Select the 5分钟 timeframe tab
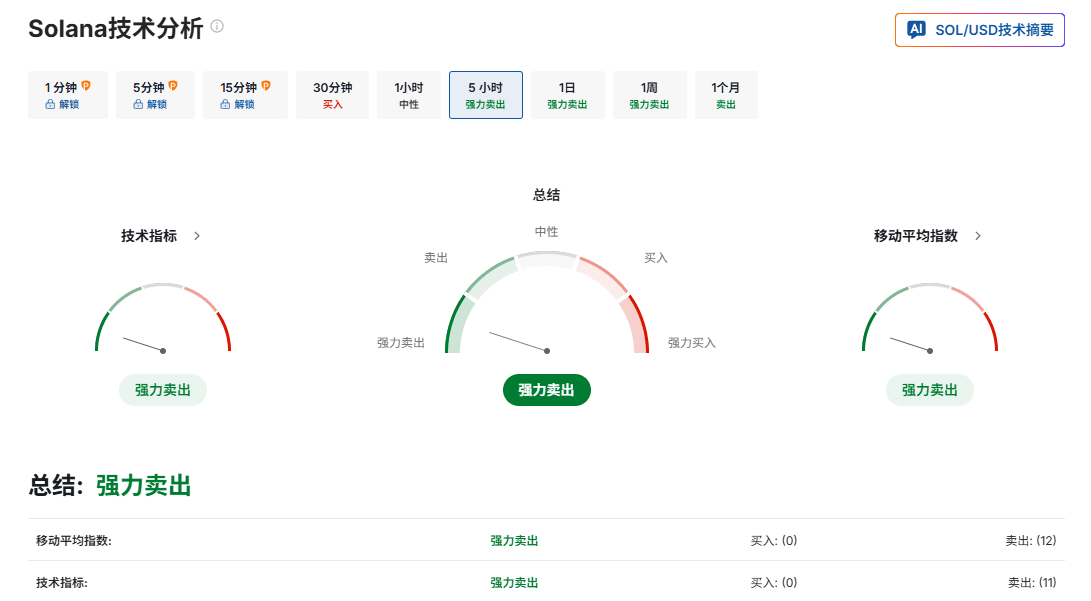The image size is (1091, 601). 155,95
